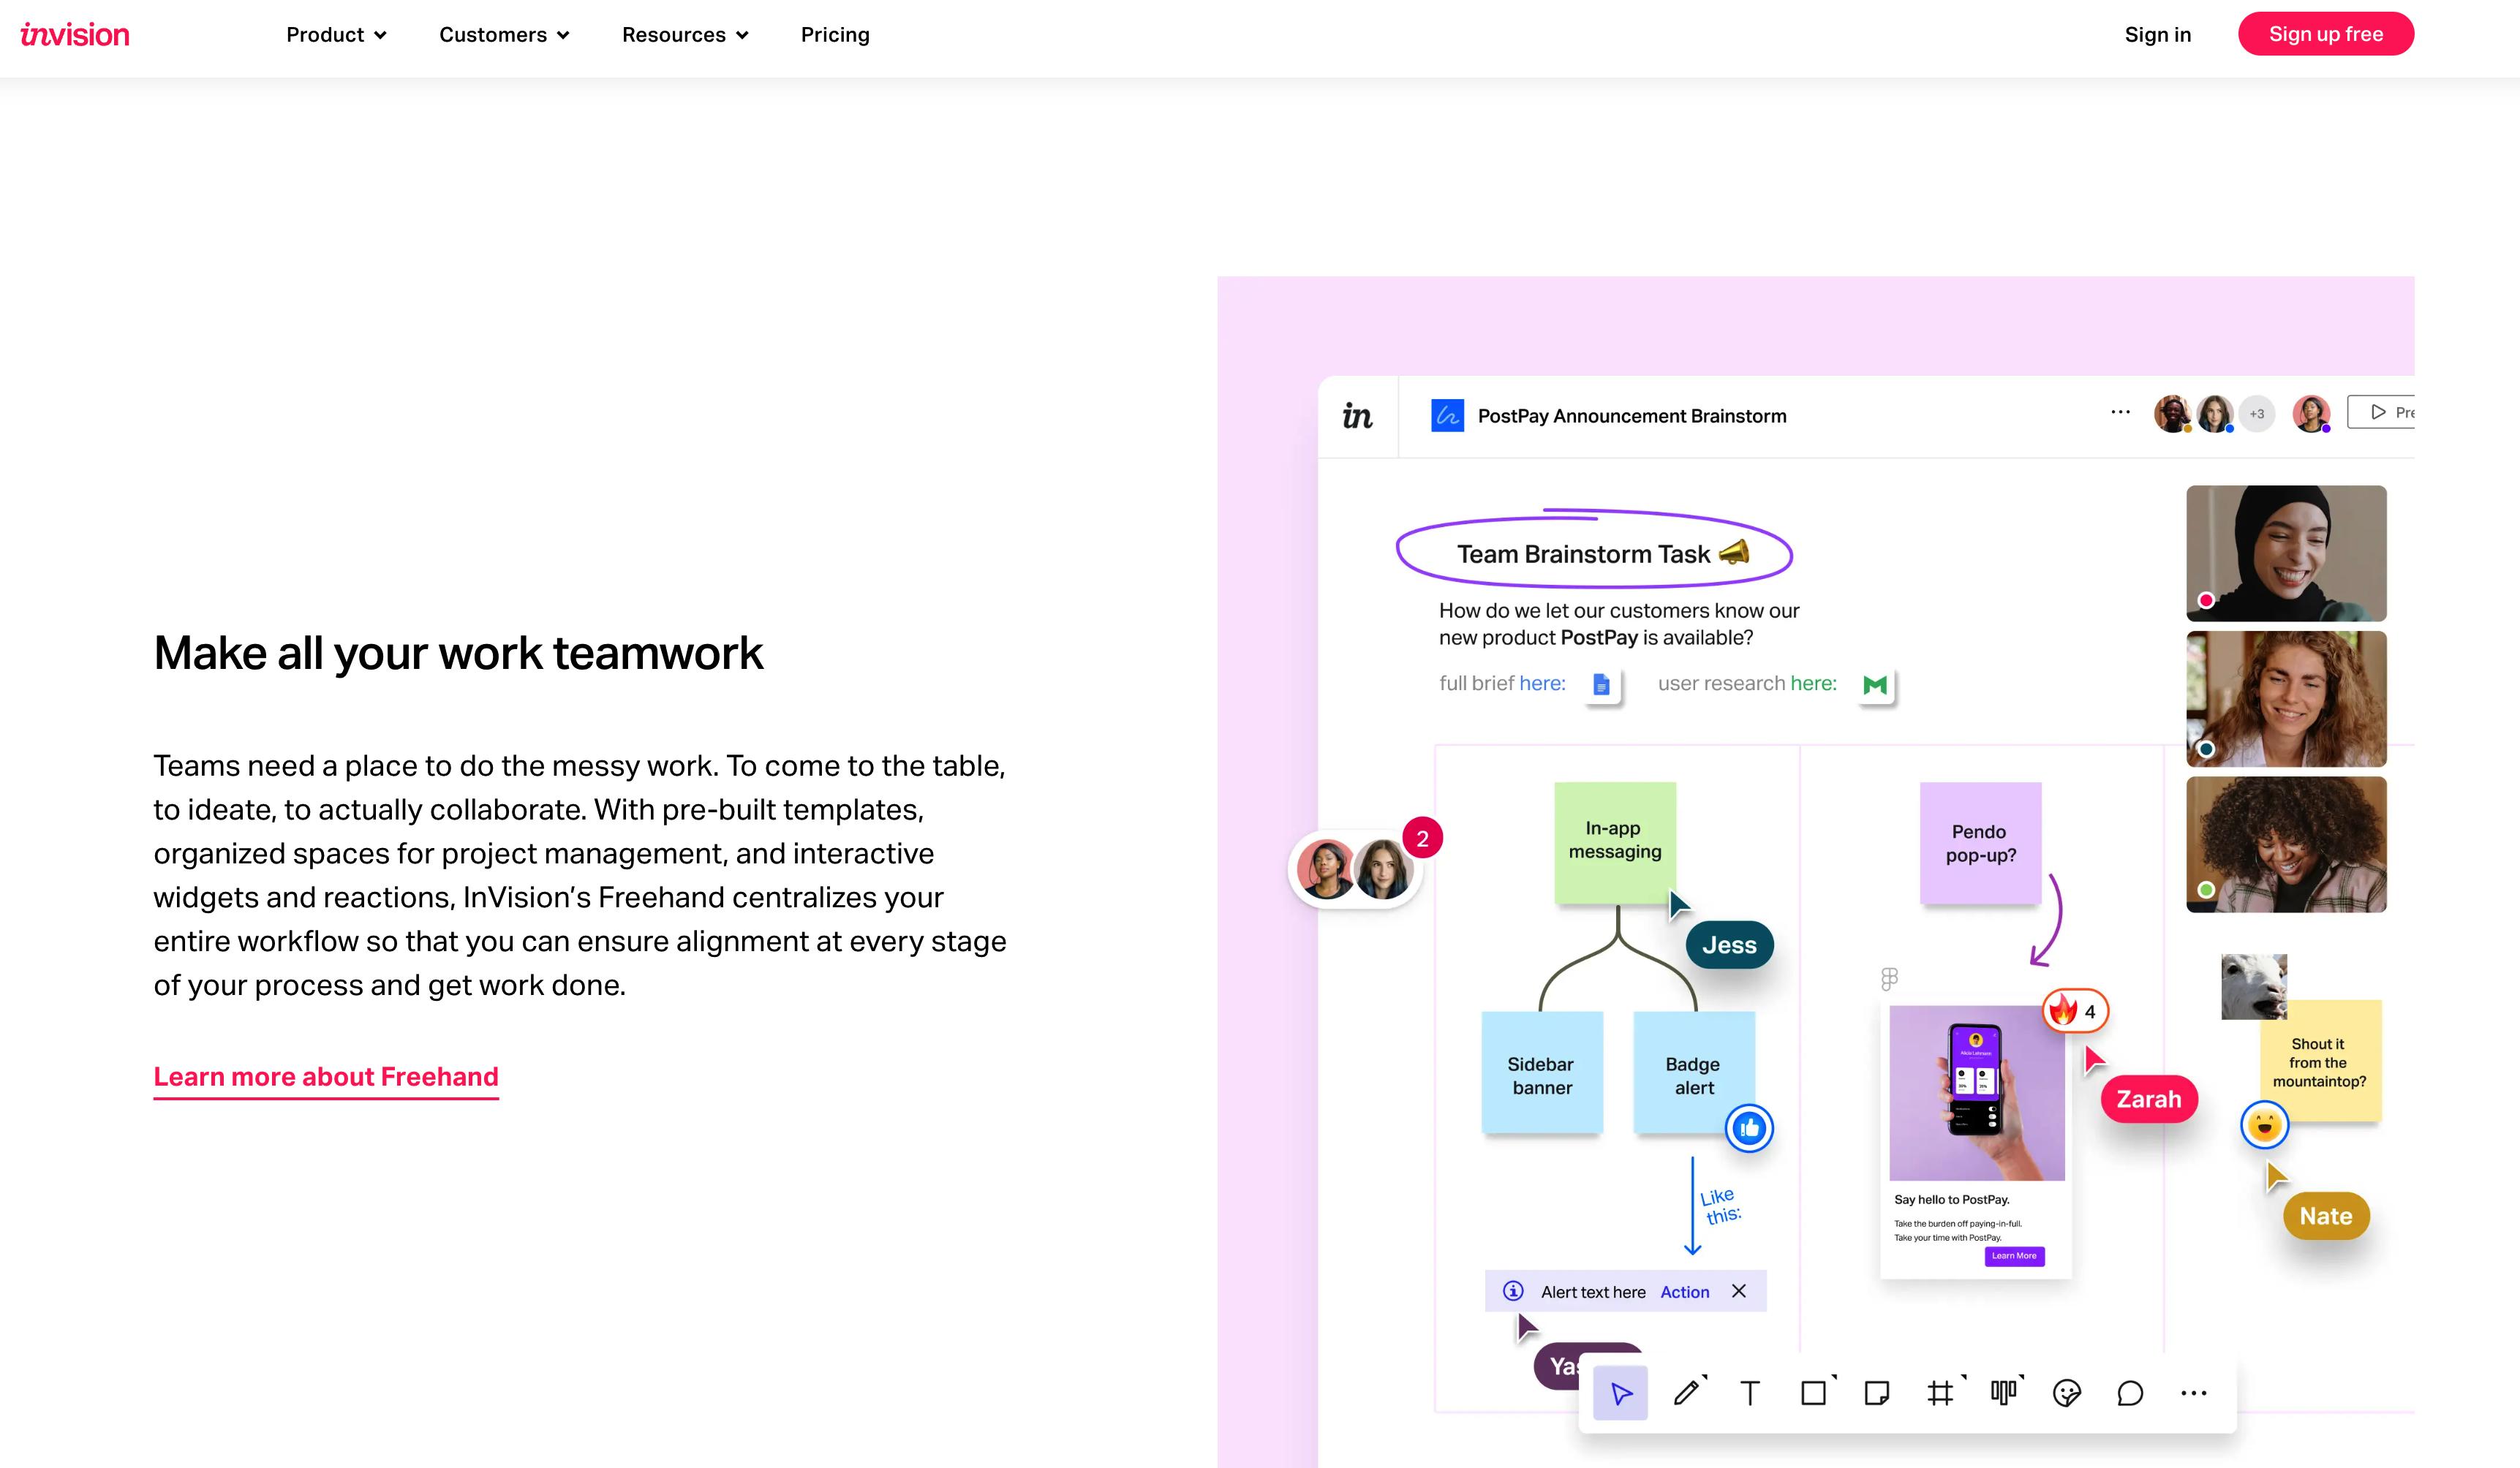2520x1468 pixels.
Task: Select the comment bubble tool
Action: [2130, 1393]
